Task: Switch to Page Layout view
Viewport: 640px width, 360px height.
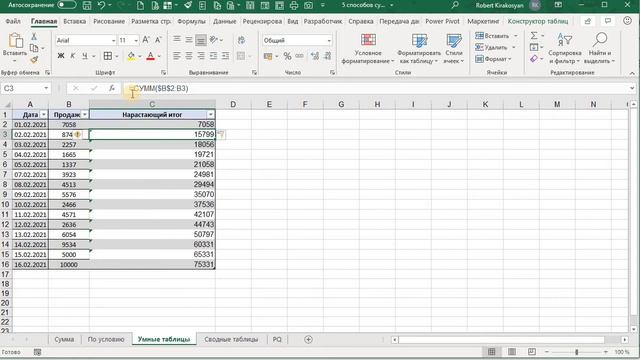Action: coord(512,352)
